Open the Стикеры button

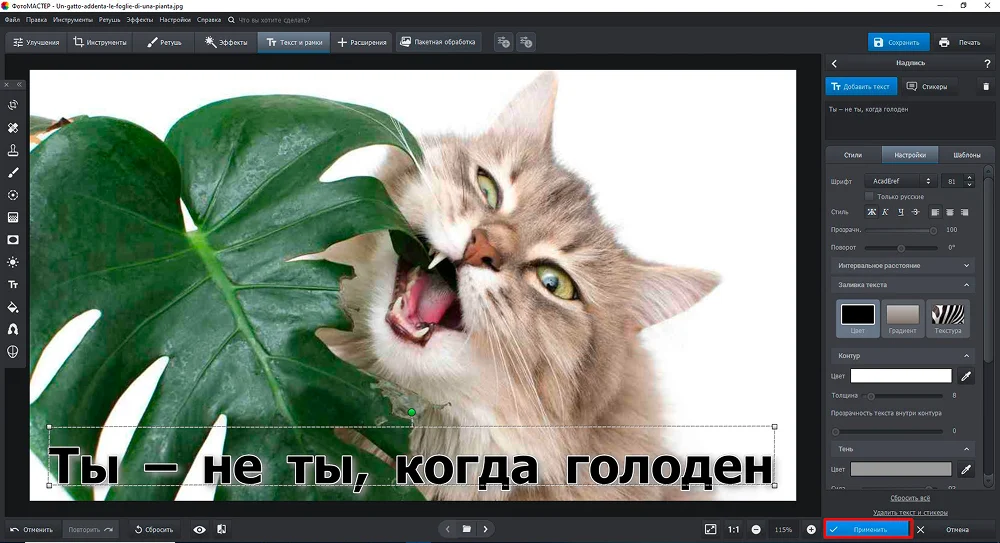927,86
